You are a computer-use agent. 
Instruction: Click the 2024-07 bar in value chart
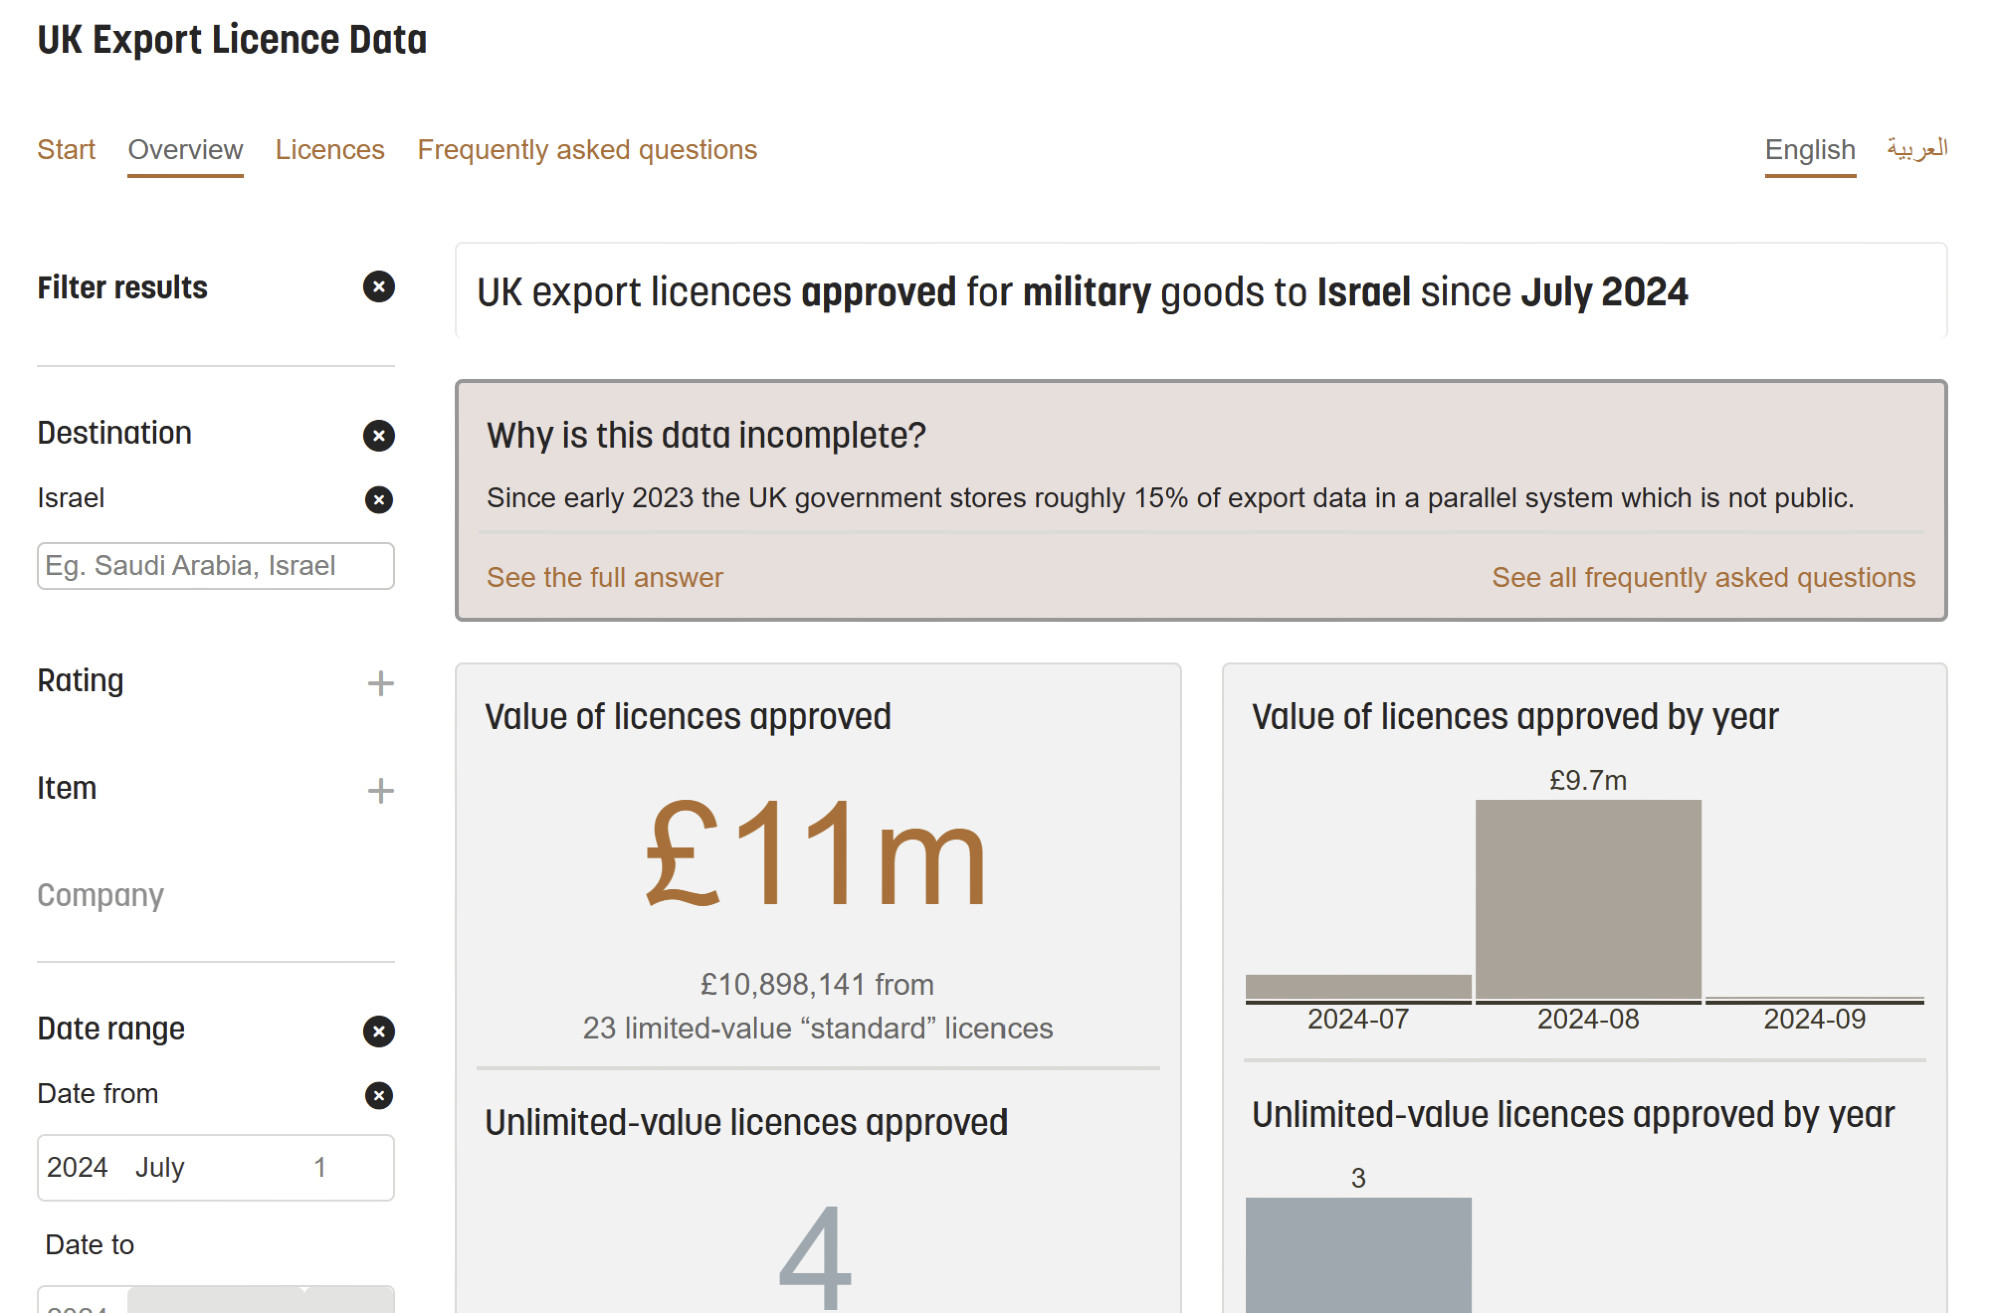[1358, 987]
